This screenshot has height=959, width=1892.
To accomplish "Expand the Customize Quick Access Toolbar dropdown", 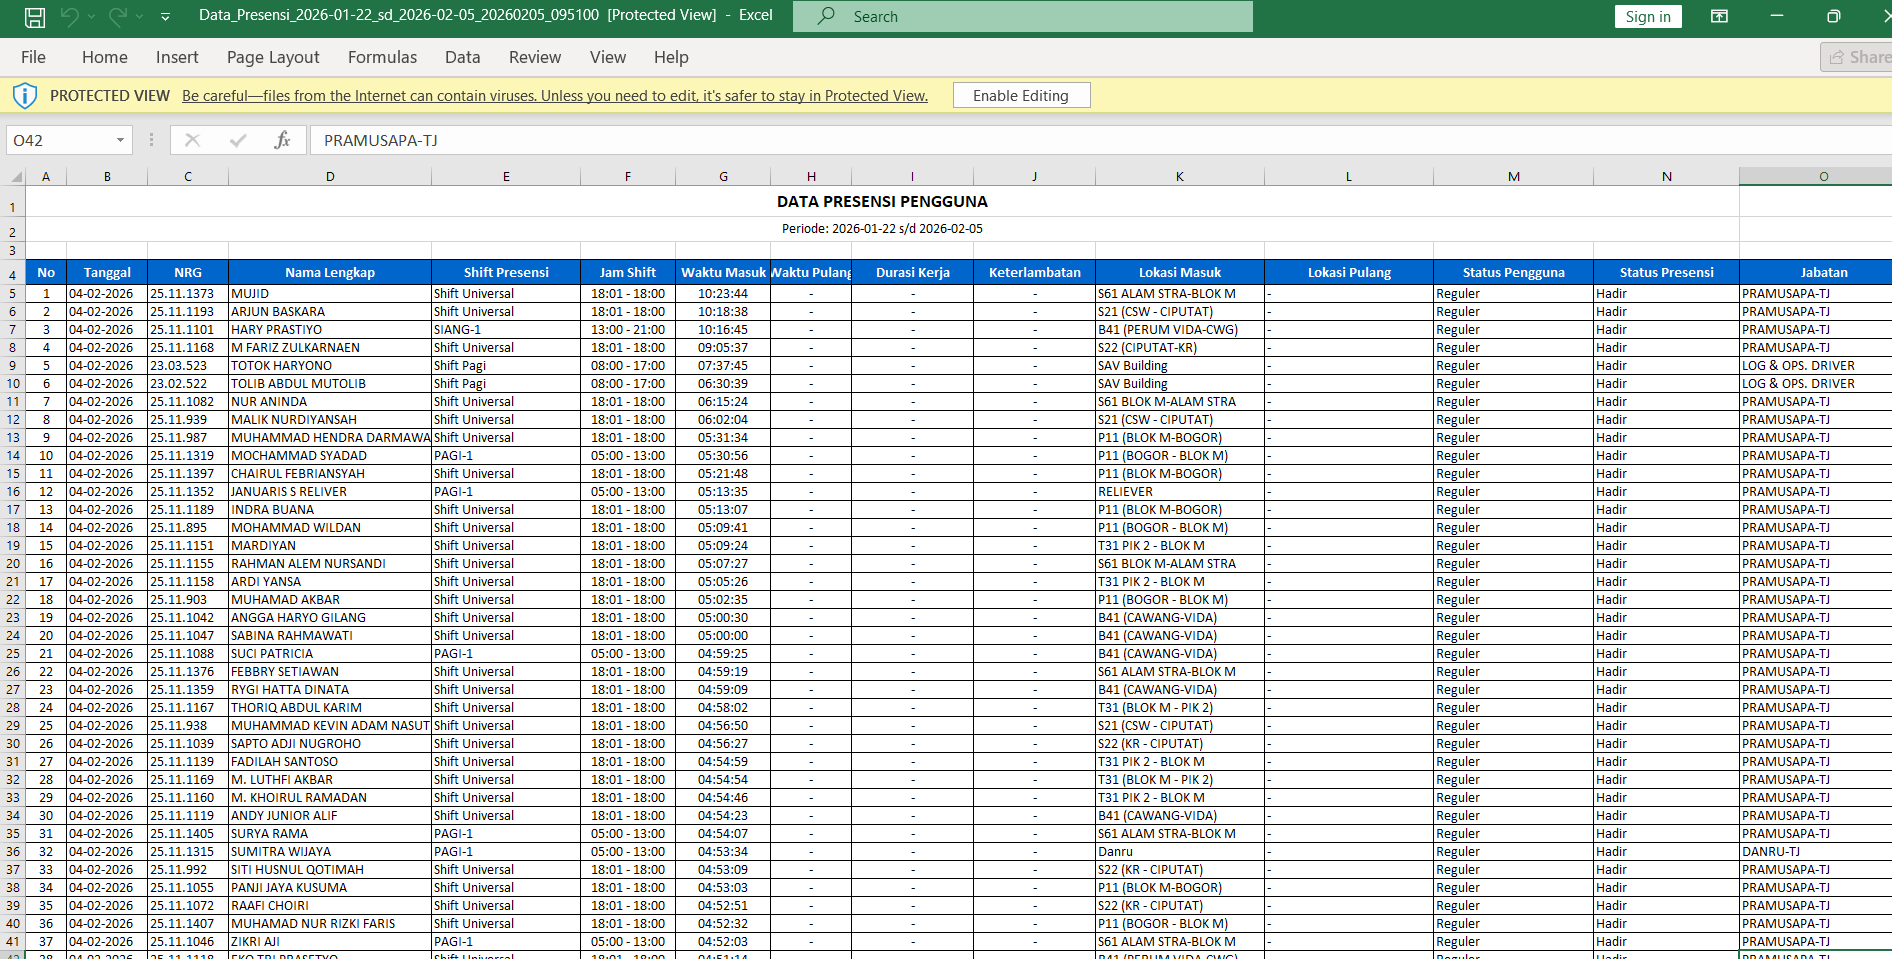I will click(165, 17).
